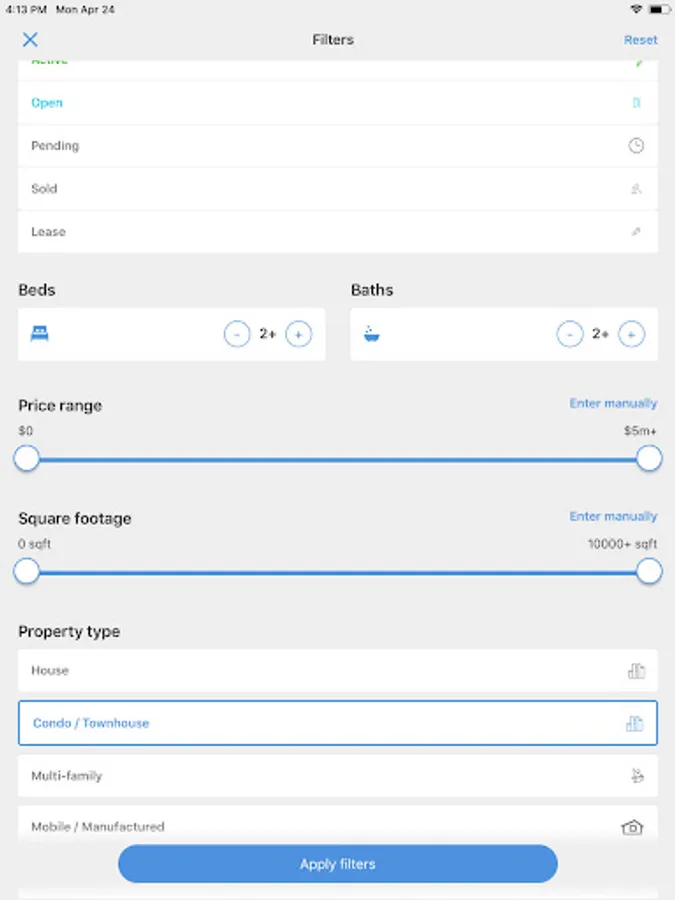Enter square footage manually
The height and width of the screenshot is (900, 675).
click(613, 517)
